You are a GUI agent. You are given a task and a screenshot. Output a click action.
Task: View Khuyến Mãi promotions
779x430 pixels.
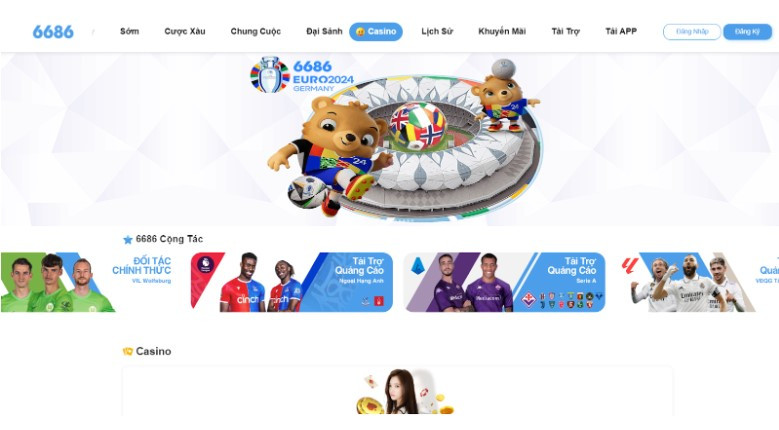coord(502,31)
